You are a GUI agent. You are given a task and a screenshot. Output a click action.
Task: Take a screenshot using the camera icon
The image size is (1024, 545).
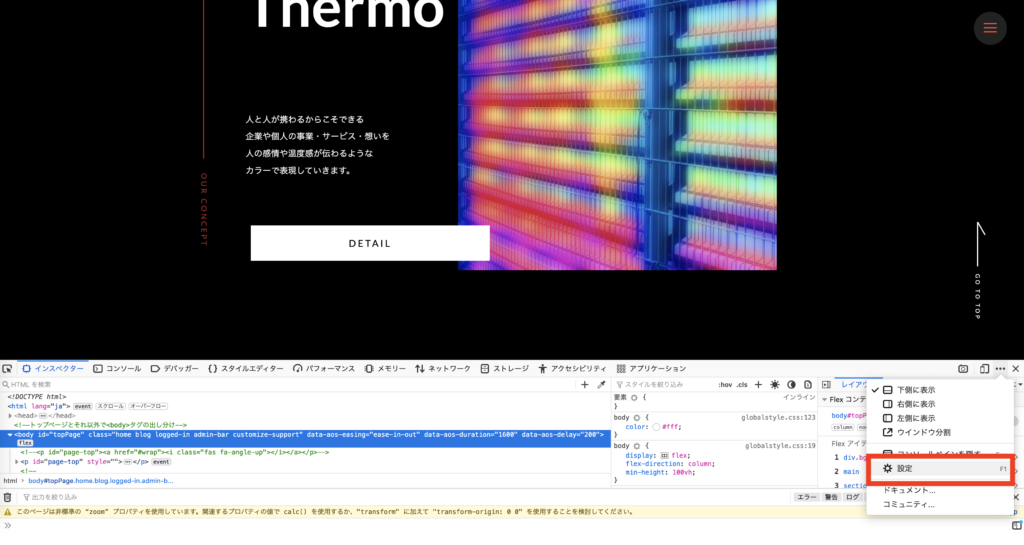[963, 369]
